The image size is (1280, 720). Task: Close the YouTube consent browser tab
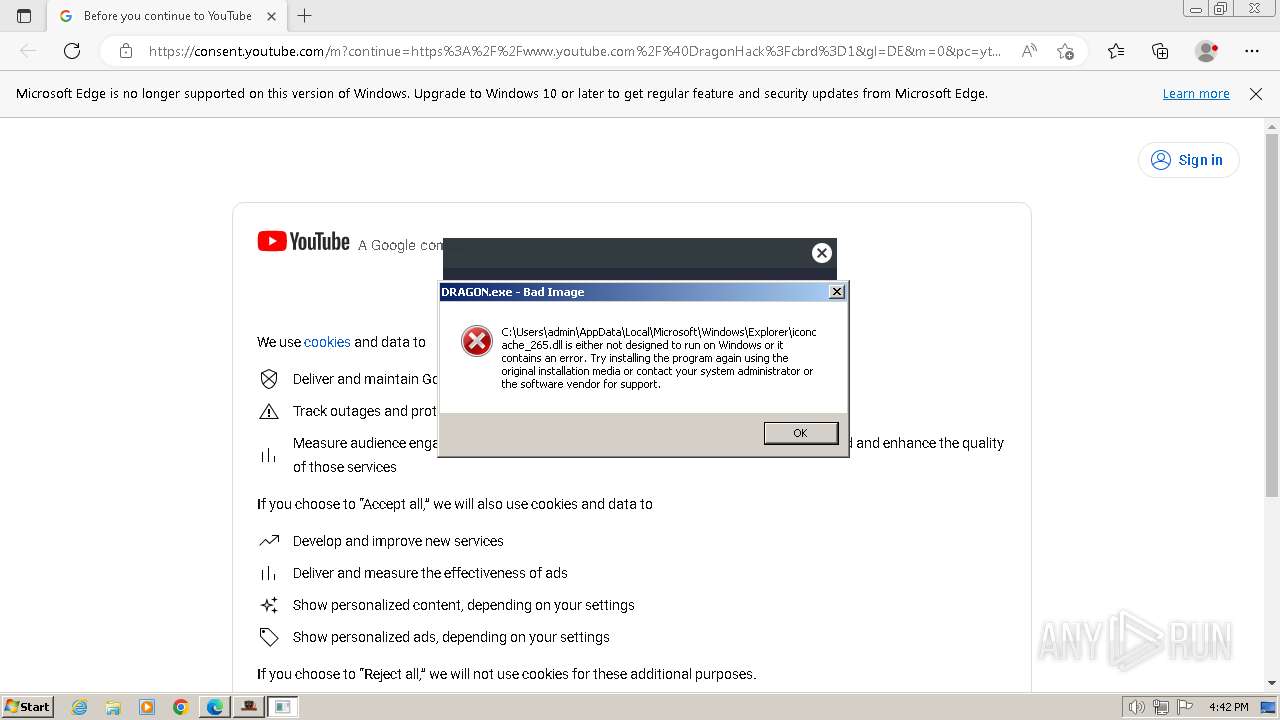(272, 16)
